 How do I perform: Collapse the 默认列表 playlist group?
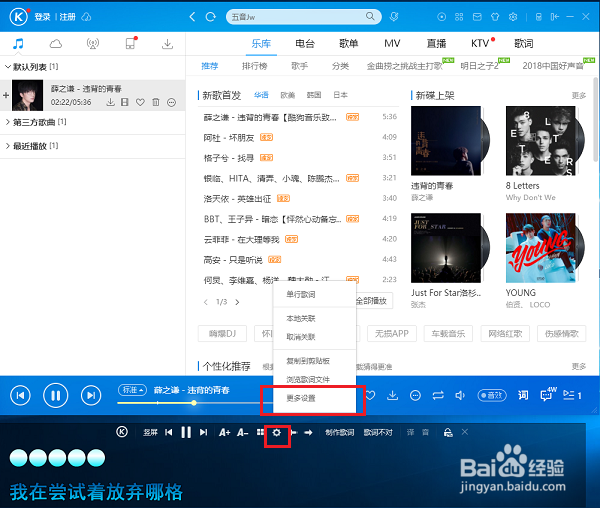click(7, 67)
